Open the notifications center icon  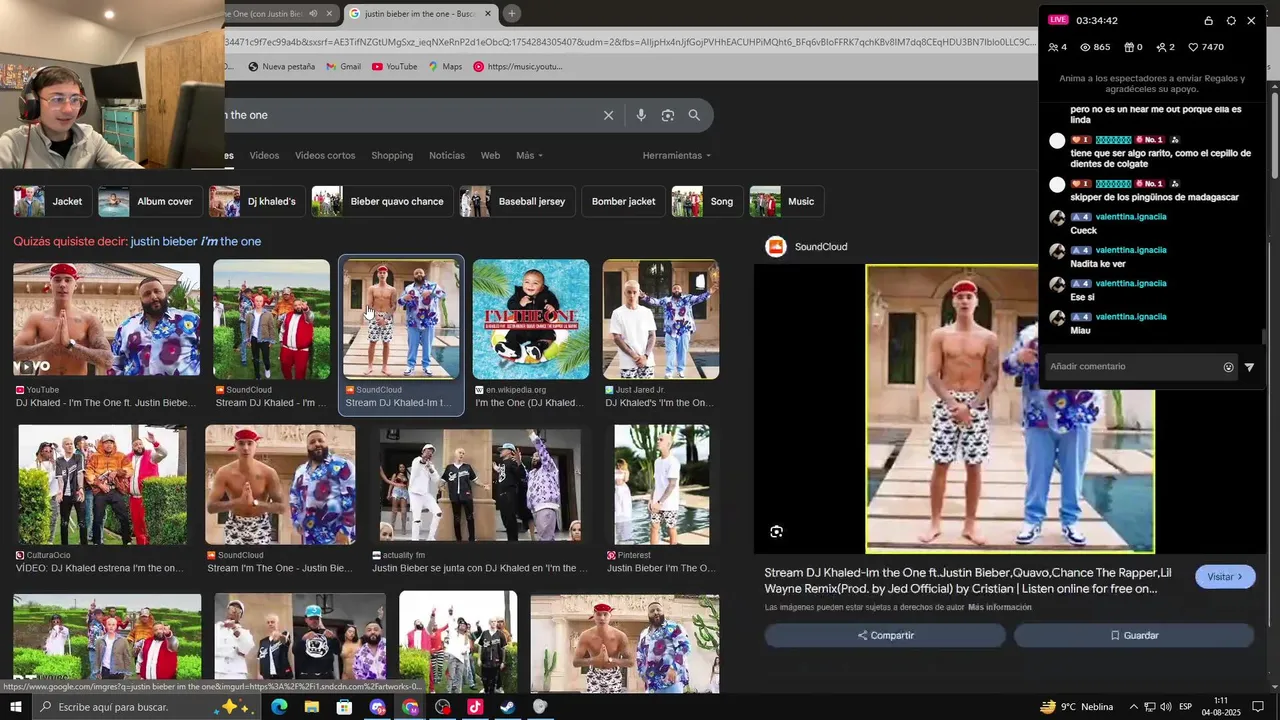pos(1260,707)
